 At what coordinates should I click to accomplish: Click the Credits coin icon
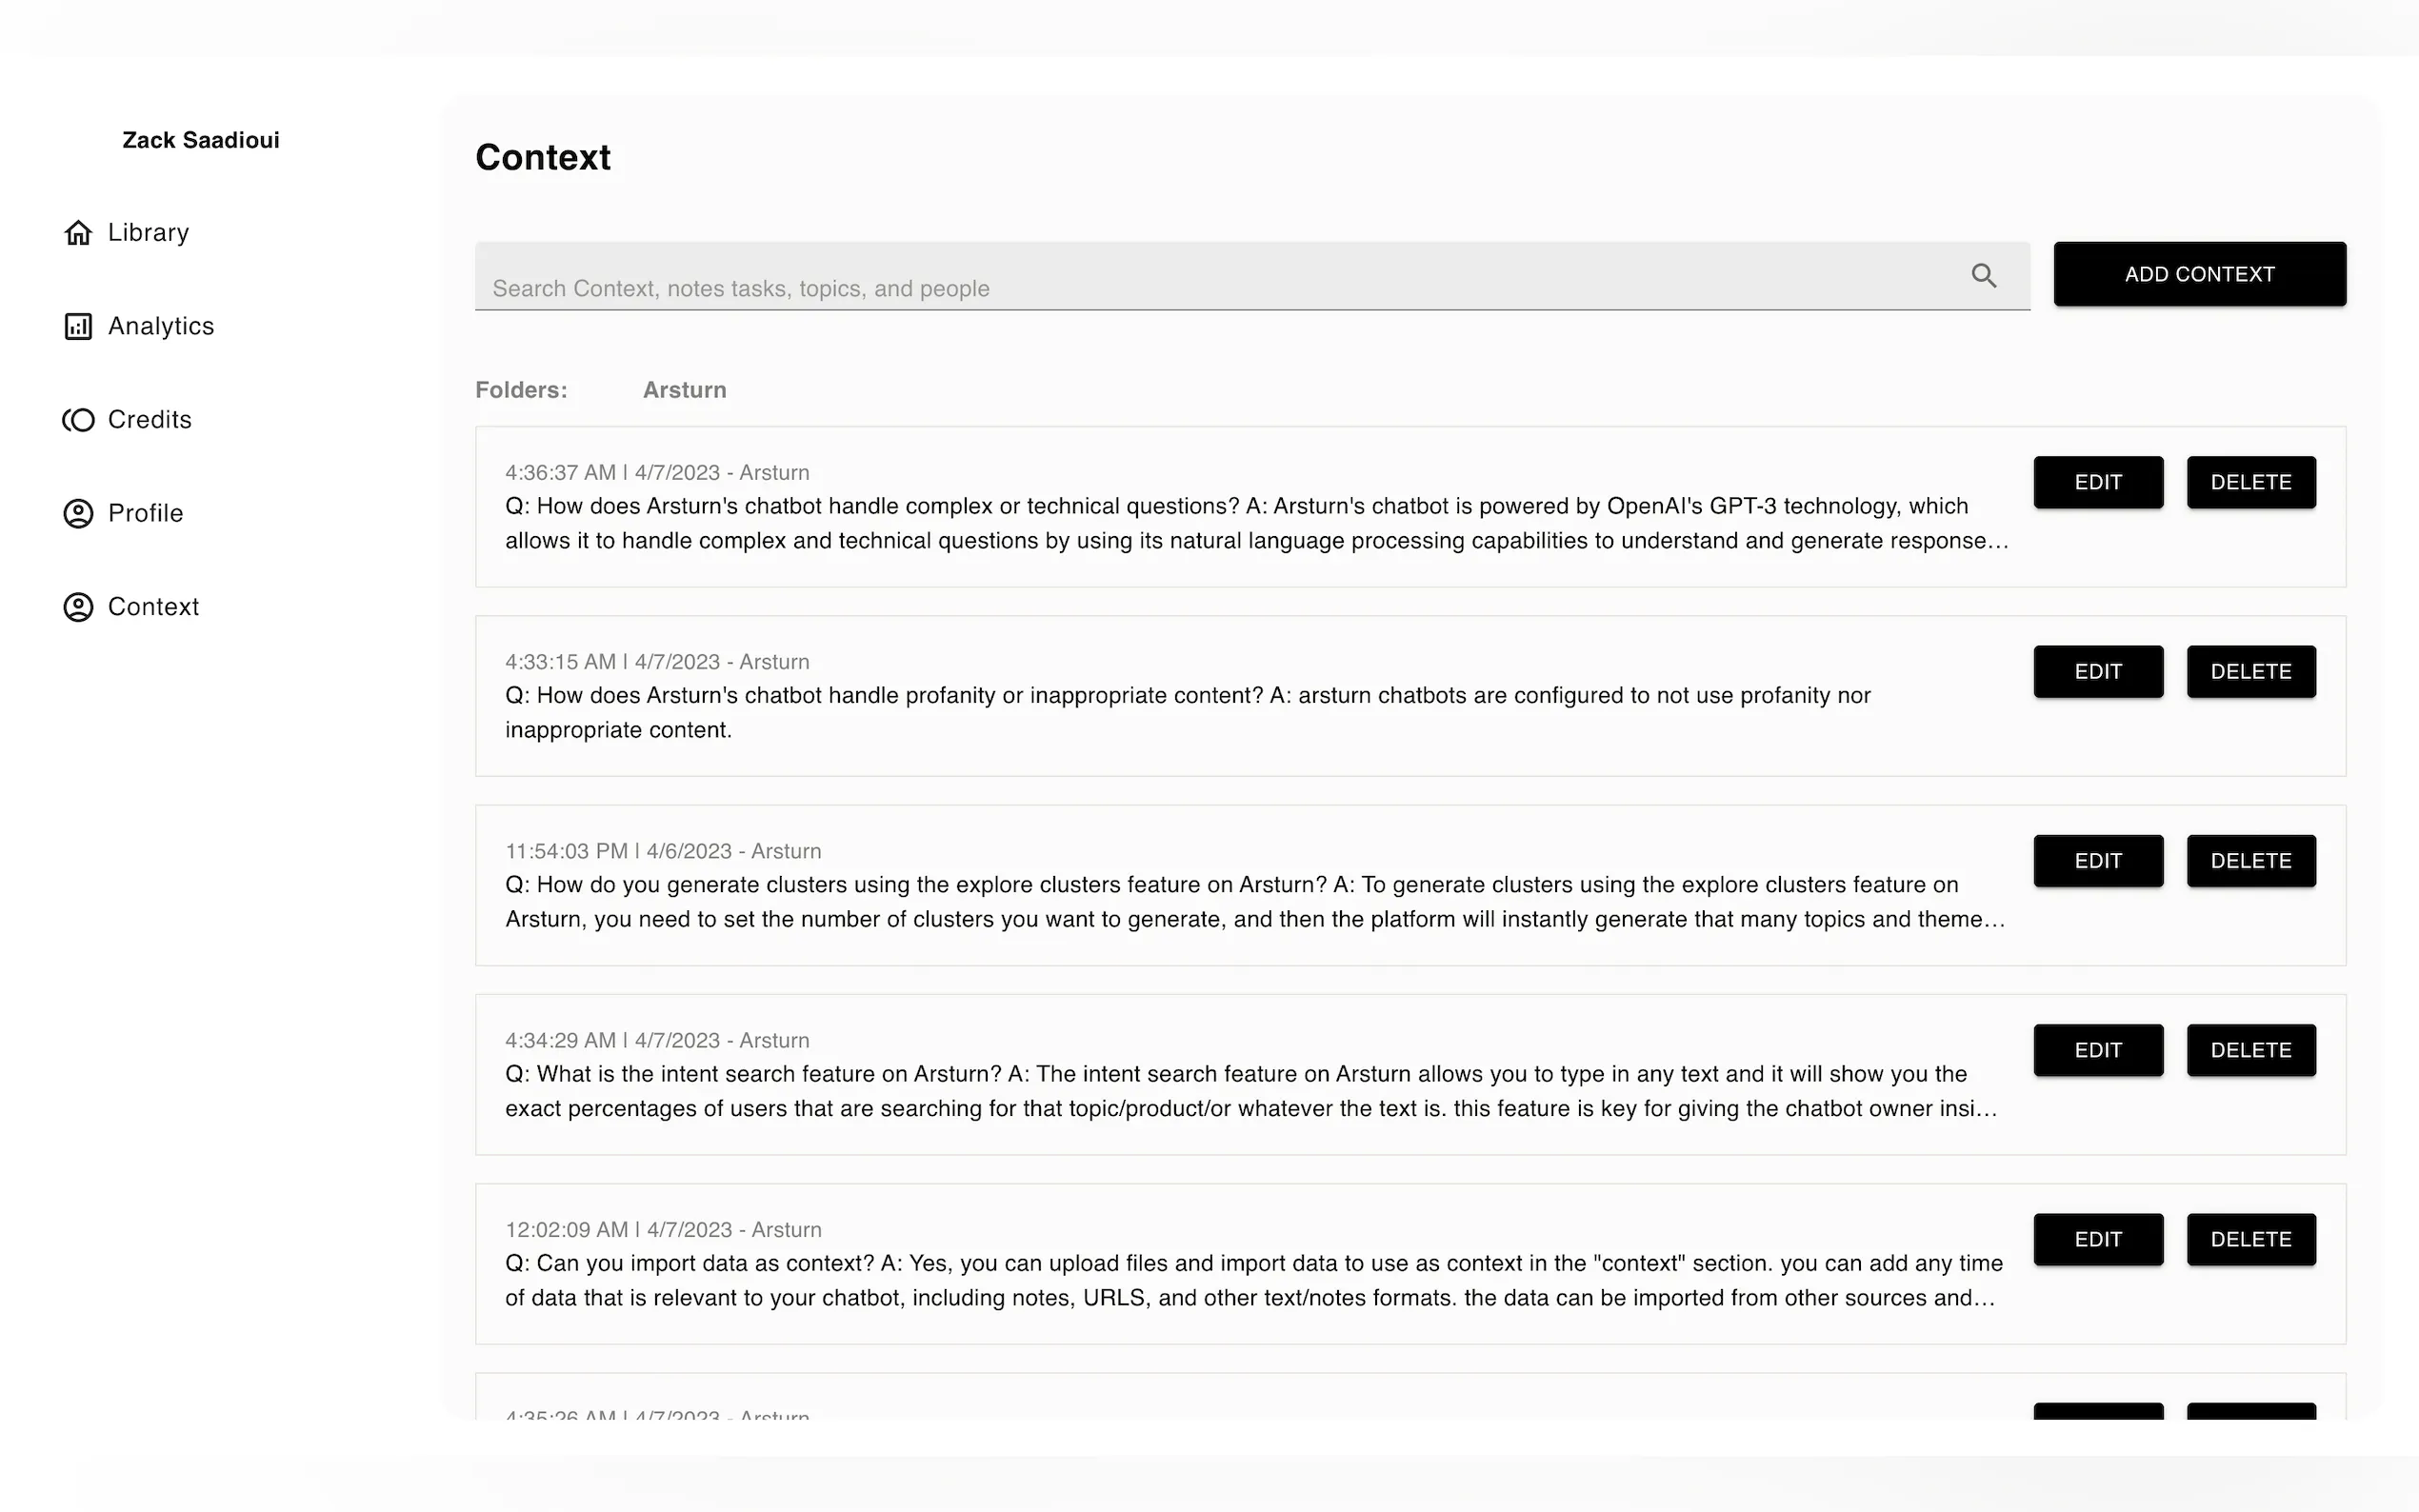(x=78, y=420)
